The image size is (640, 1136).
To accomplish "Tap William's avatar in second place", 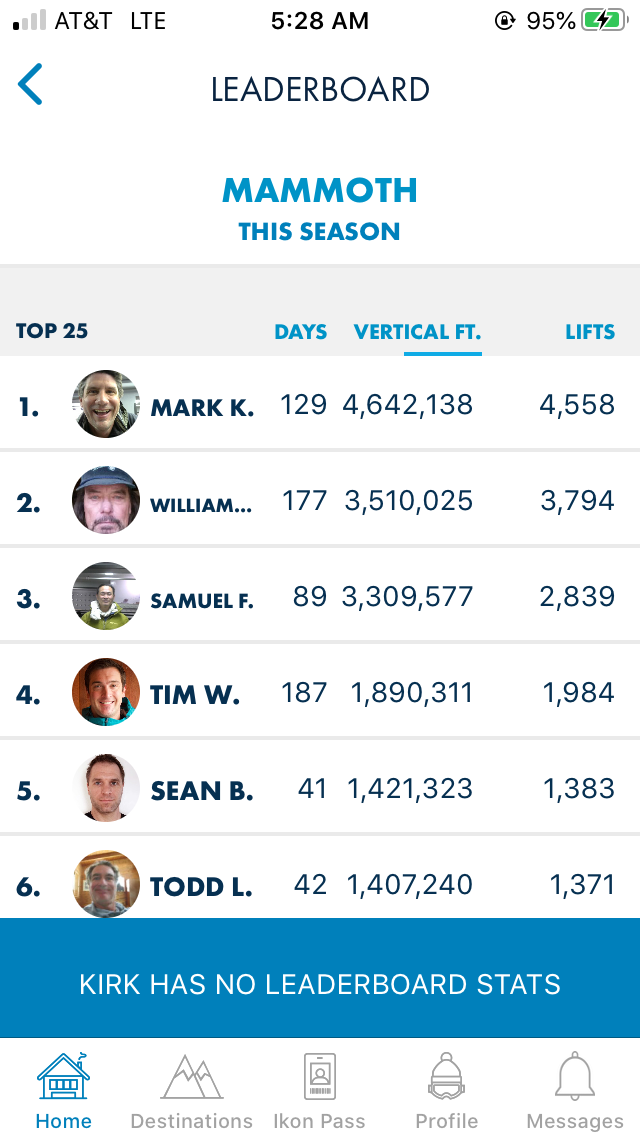I will coord(106,501).
